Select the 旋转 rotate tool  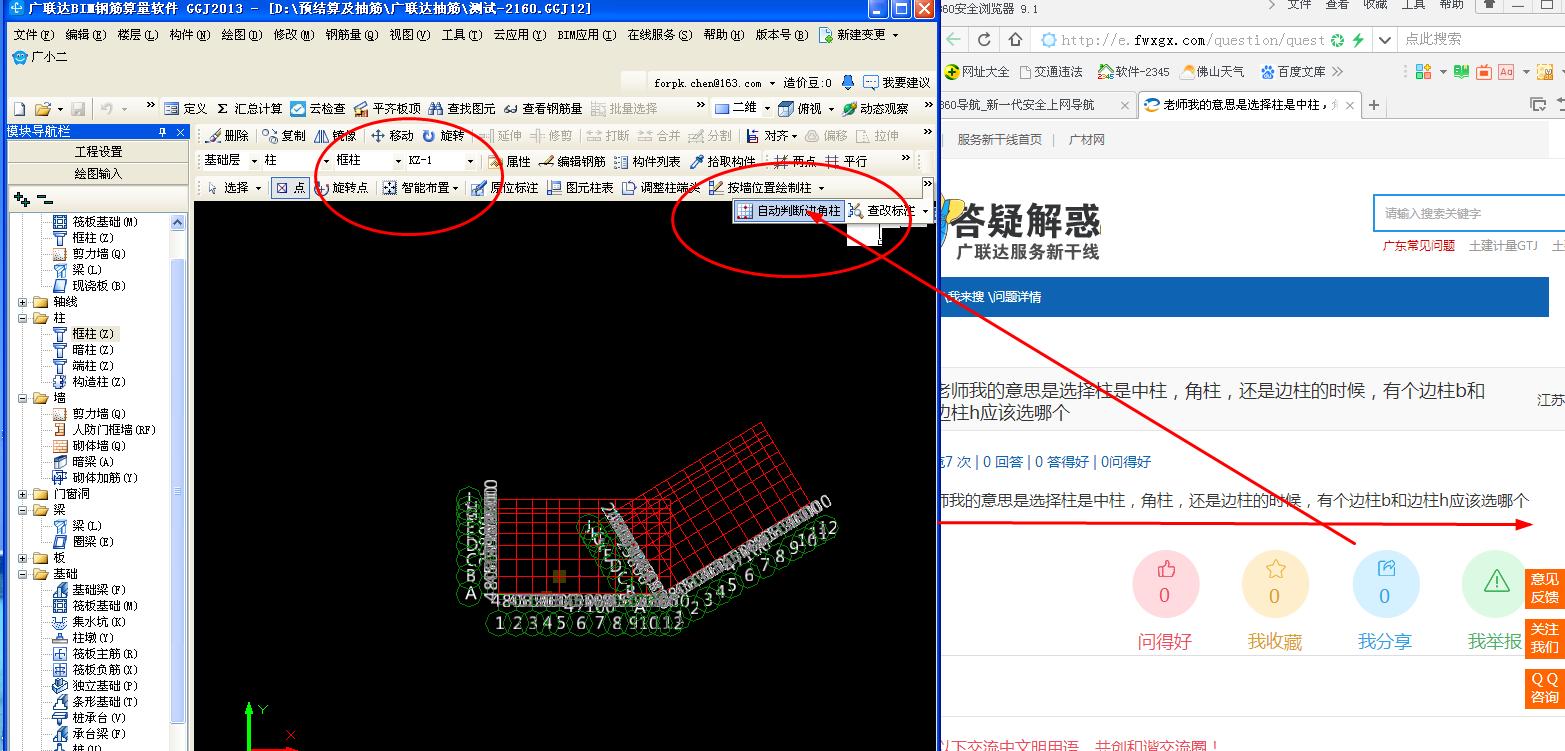click(x=443, y=135)
